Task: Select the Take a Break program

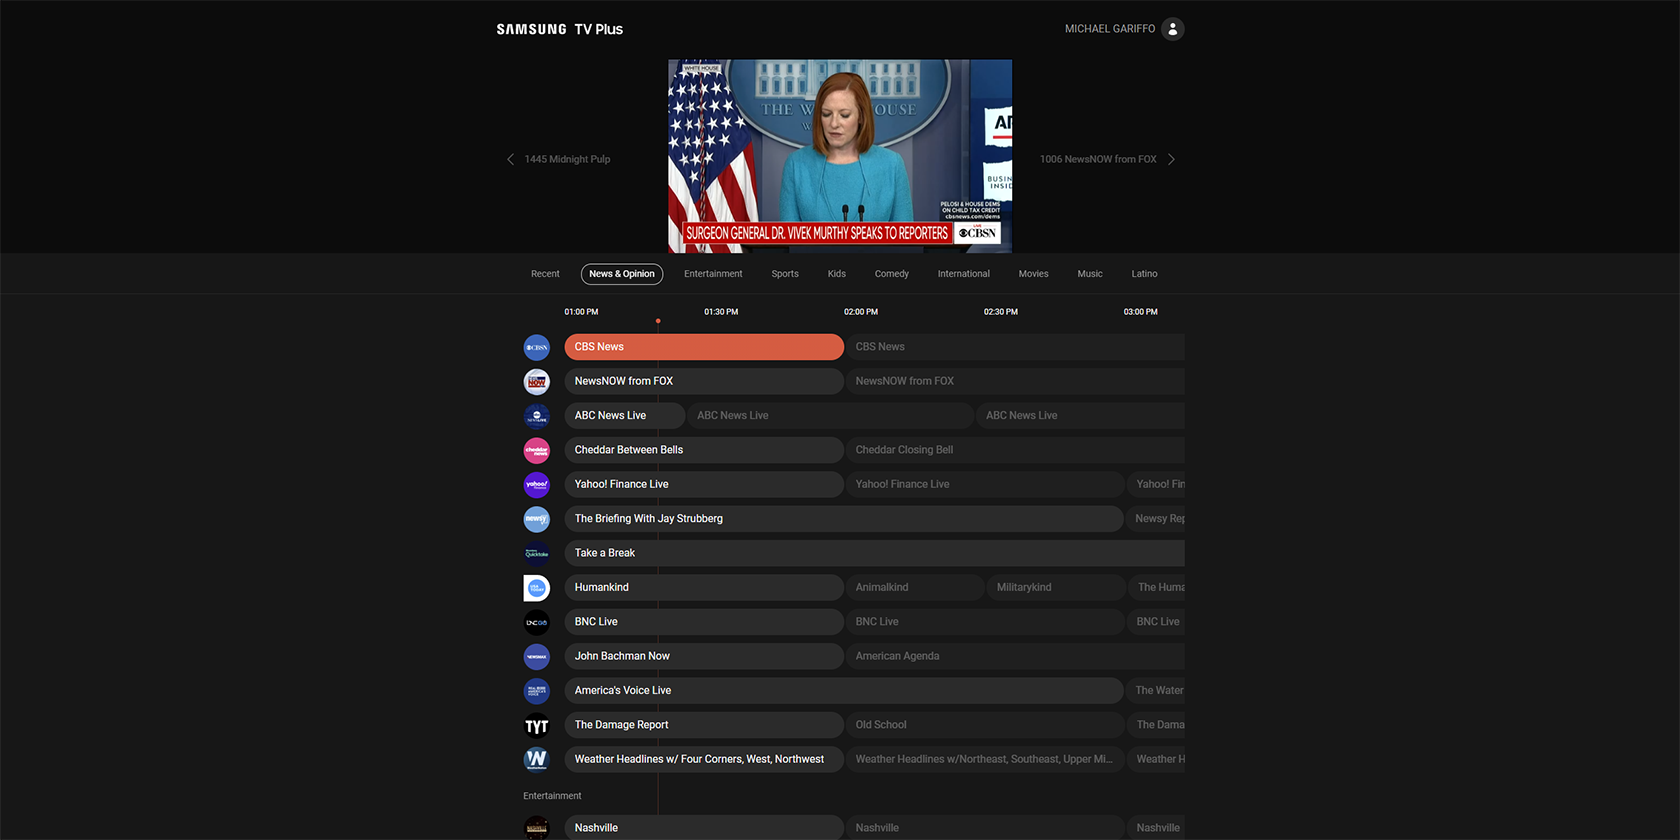Action: click(874, 553)
